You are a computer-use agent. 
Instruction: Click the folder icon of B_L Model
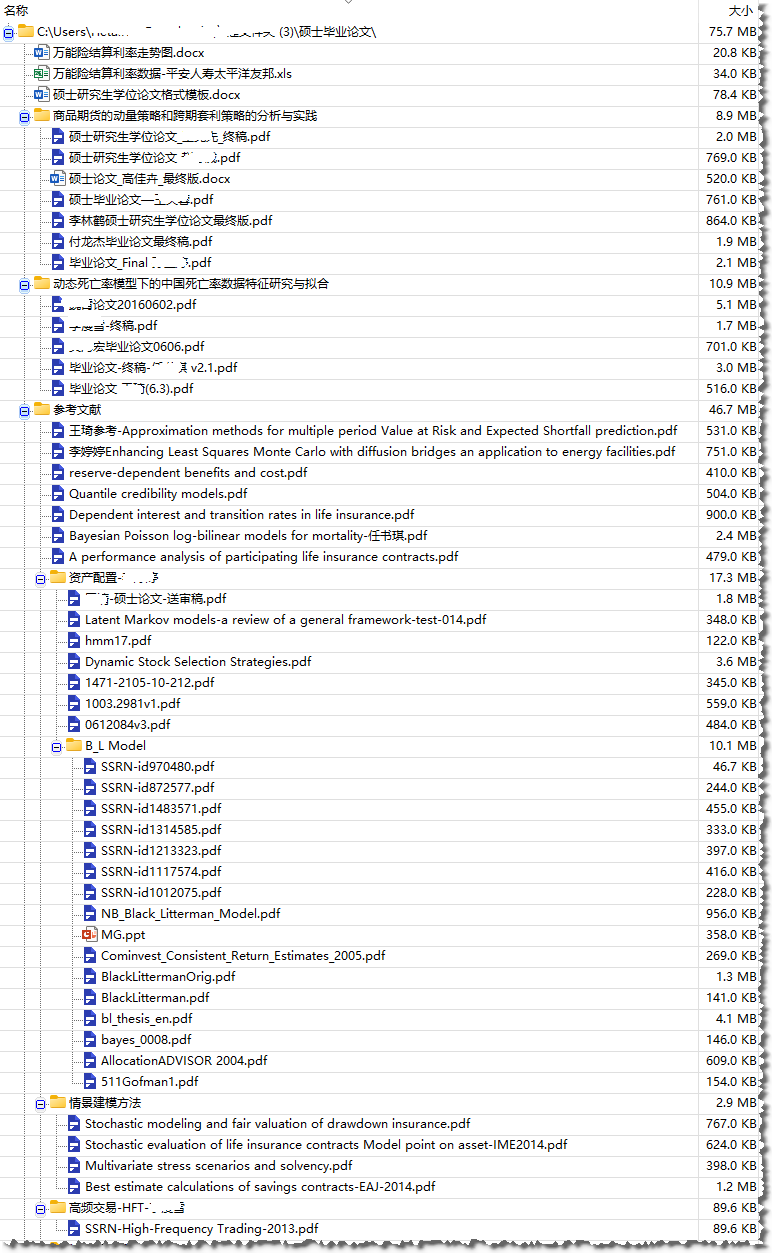pyautogui.click(x=74, y=745)
